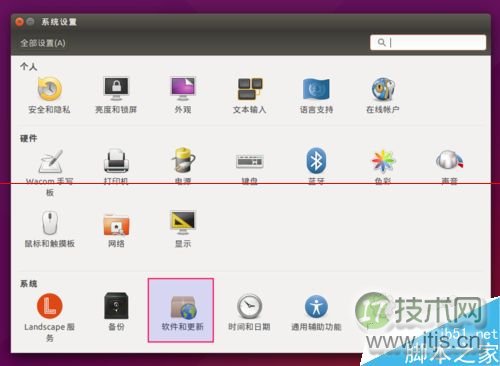The width and height of the screenshot is (500, 366).
Task: Open Backups (备份) settings
Action: tap(116, 312)
